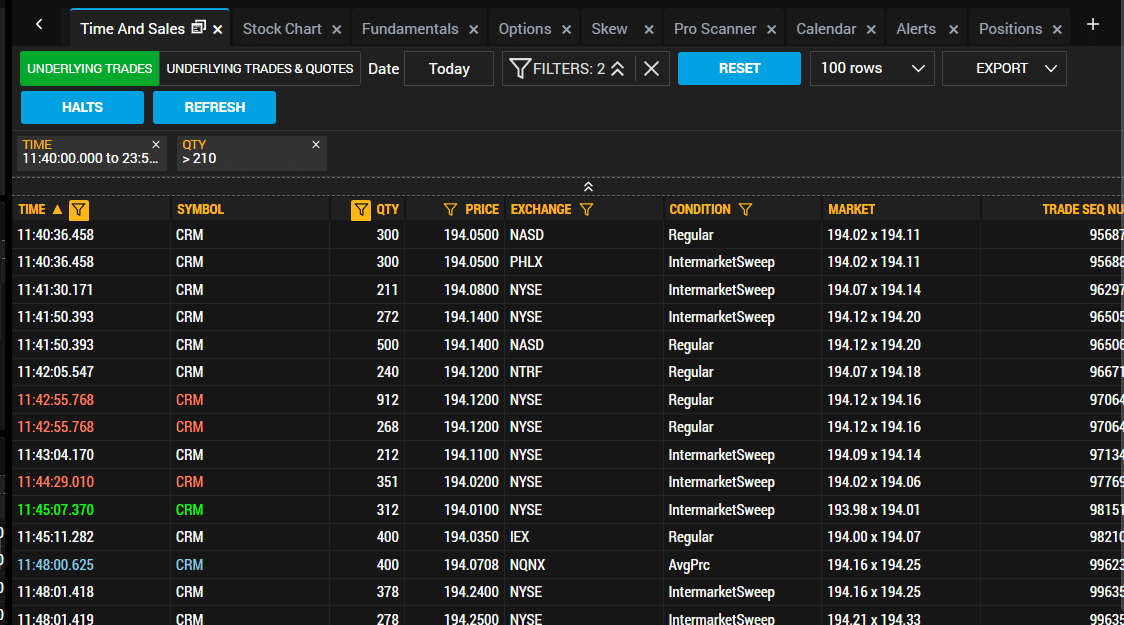Click the 194.0350 price cell
Viewport: 1124px width, 625px height.
click(x=471, y=537)
